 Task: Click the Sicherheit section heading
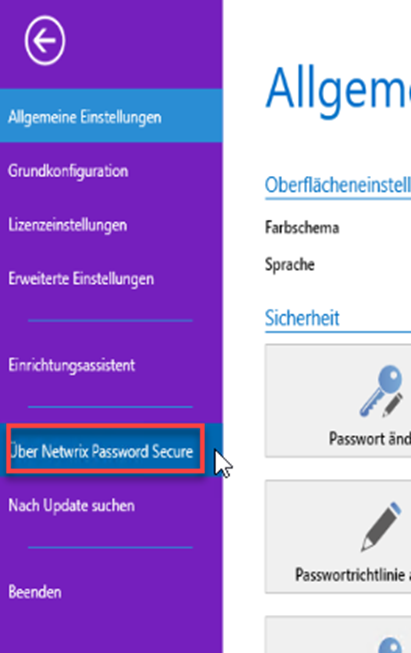[x=302, y=318]
